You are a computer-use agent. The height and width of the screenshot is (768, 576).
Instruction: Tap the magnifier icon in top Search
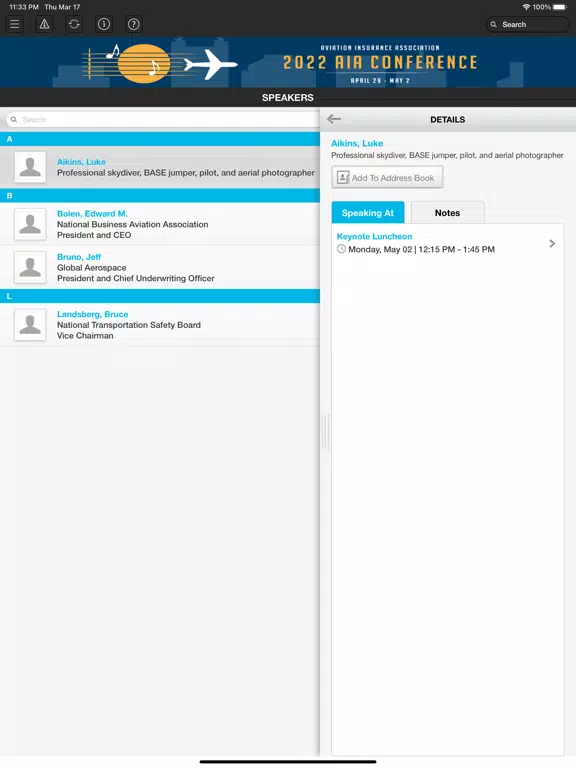click(493, 24)
